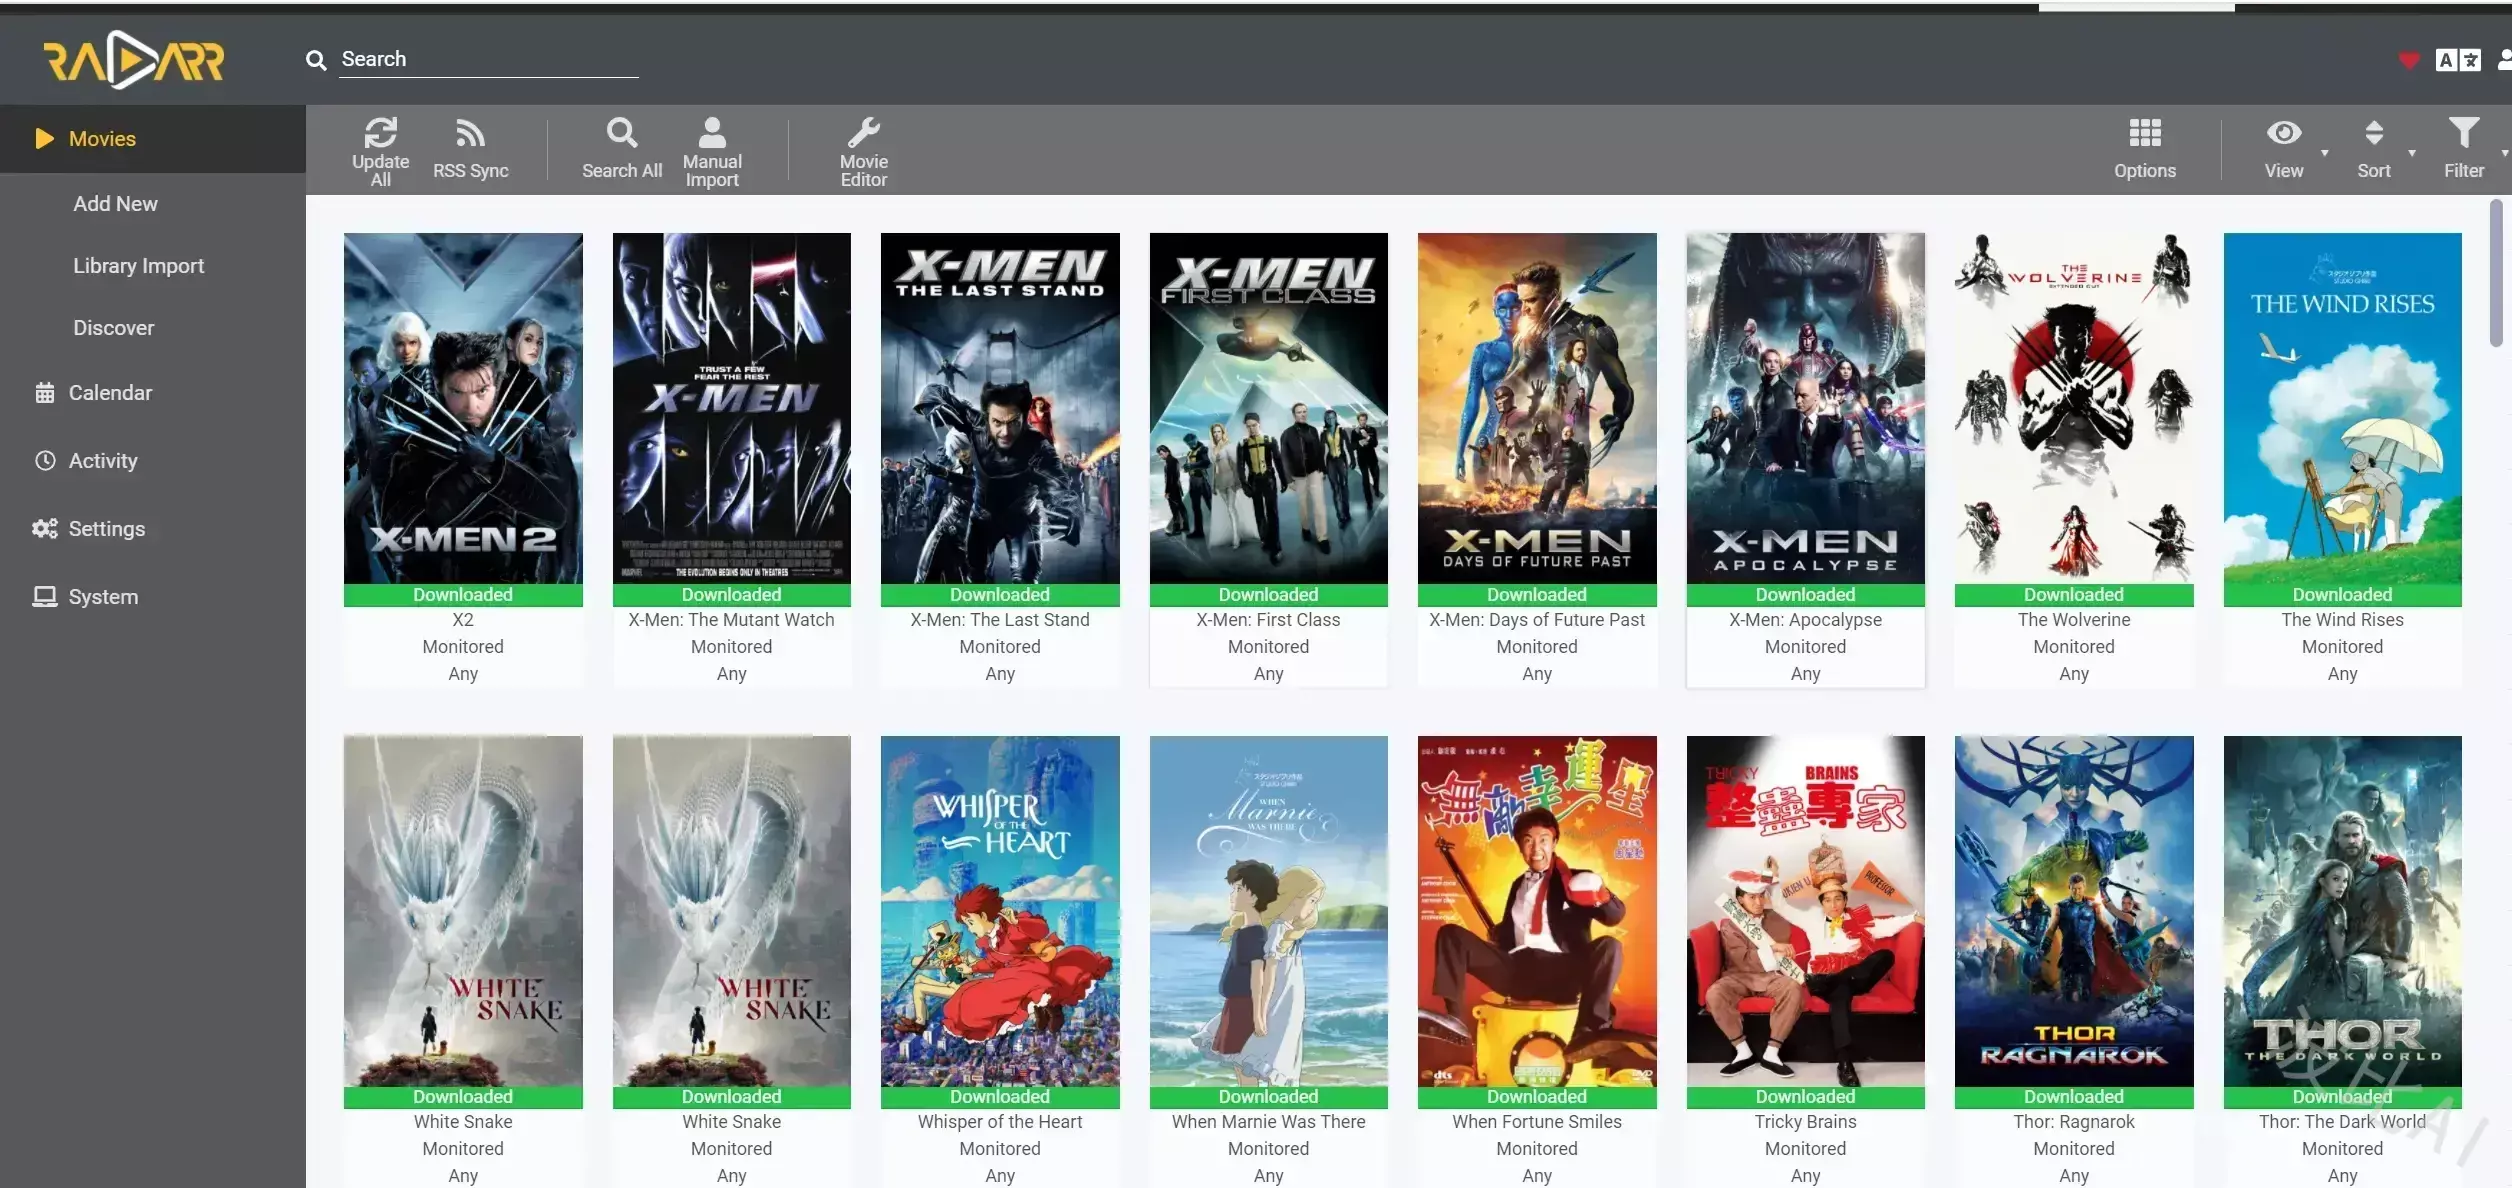Click 'X-Men: First Class' title
The height and width of the screenshot is (1188, 2512).
pos(1269,620)
